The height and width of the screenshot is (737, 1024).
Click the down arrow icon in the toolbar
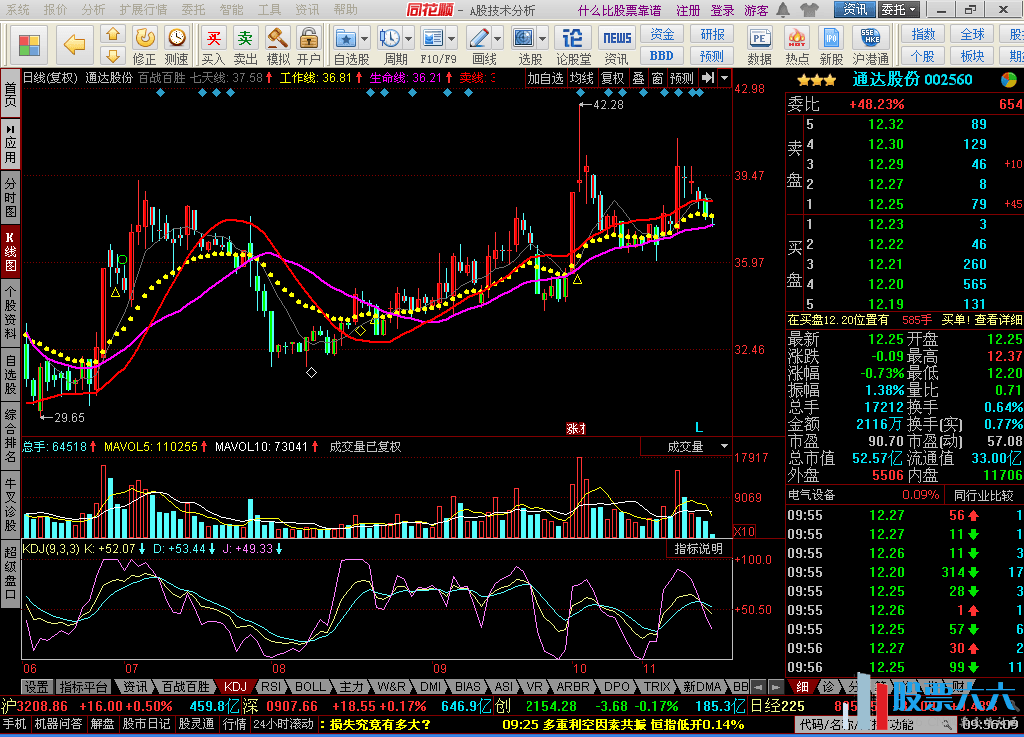click(113, 55)
